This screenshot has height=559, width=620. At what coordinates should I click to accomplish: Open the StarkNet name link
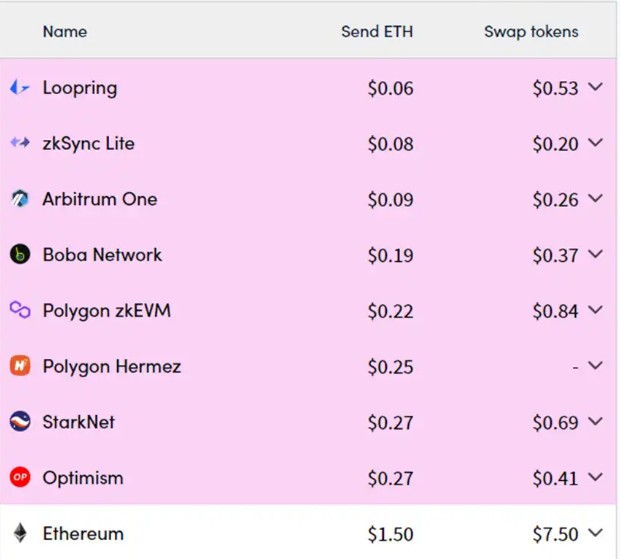(x=79, y=422)
